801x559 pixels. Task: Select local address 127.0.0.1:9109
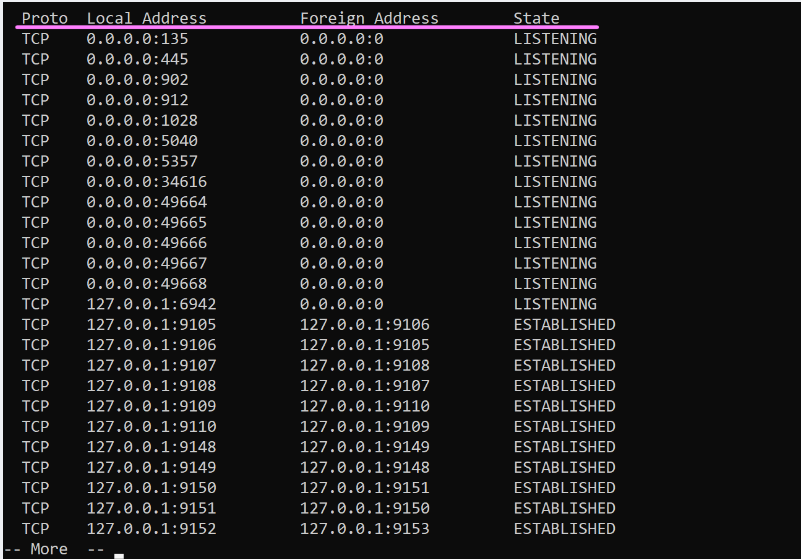(151, 407)
